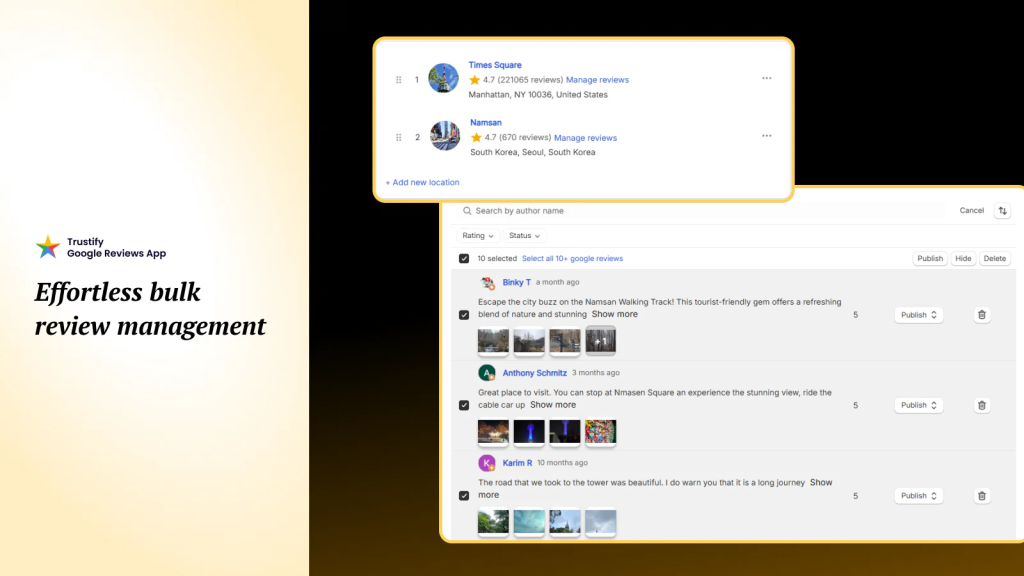
Task: Open the three-dot menu for Times Square
Action: pos(767,78)
